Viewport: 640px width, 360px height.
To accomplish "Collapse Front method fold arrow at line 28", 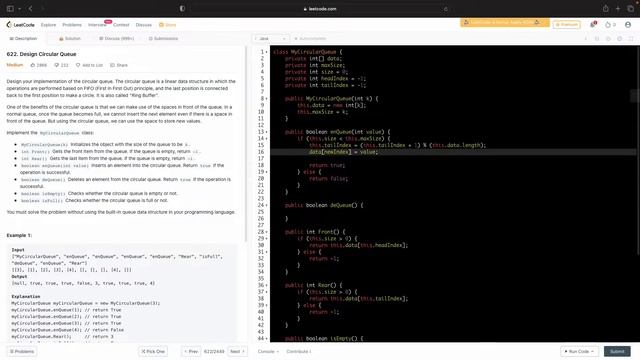I will [x=267, y=232].
